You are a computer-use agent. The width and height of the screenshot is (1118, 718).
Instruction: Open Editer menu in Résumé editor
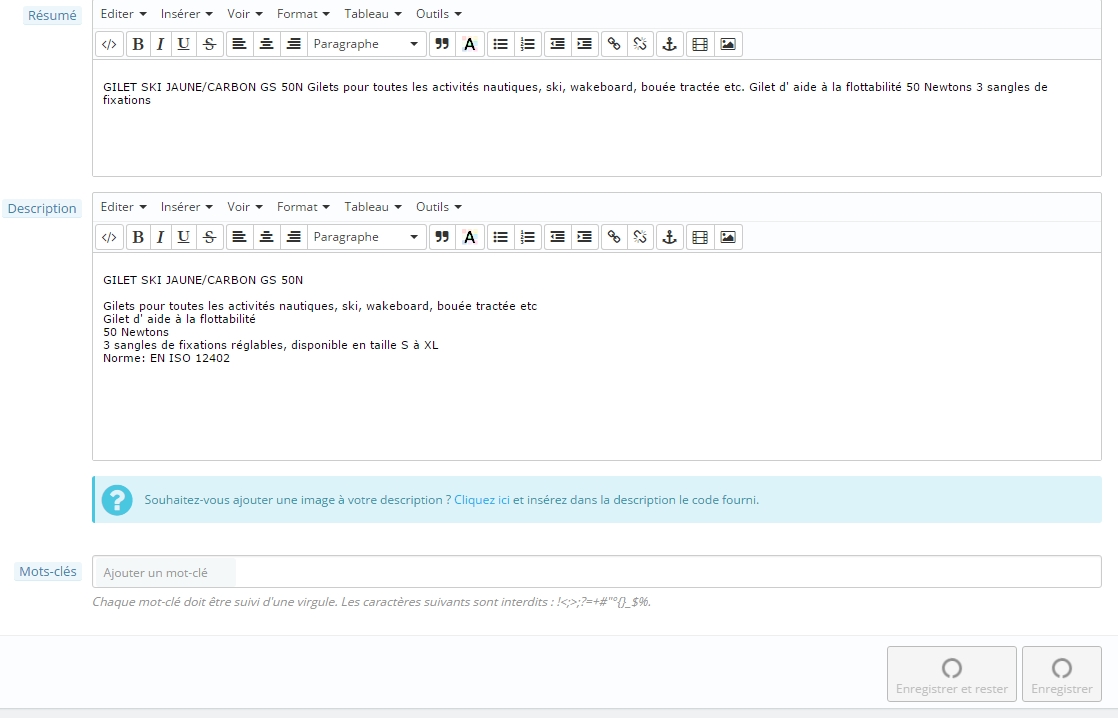(123, 14)
